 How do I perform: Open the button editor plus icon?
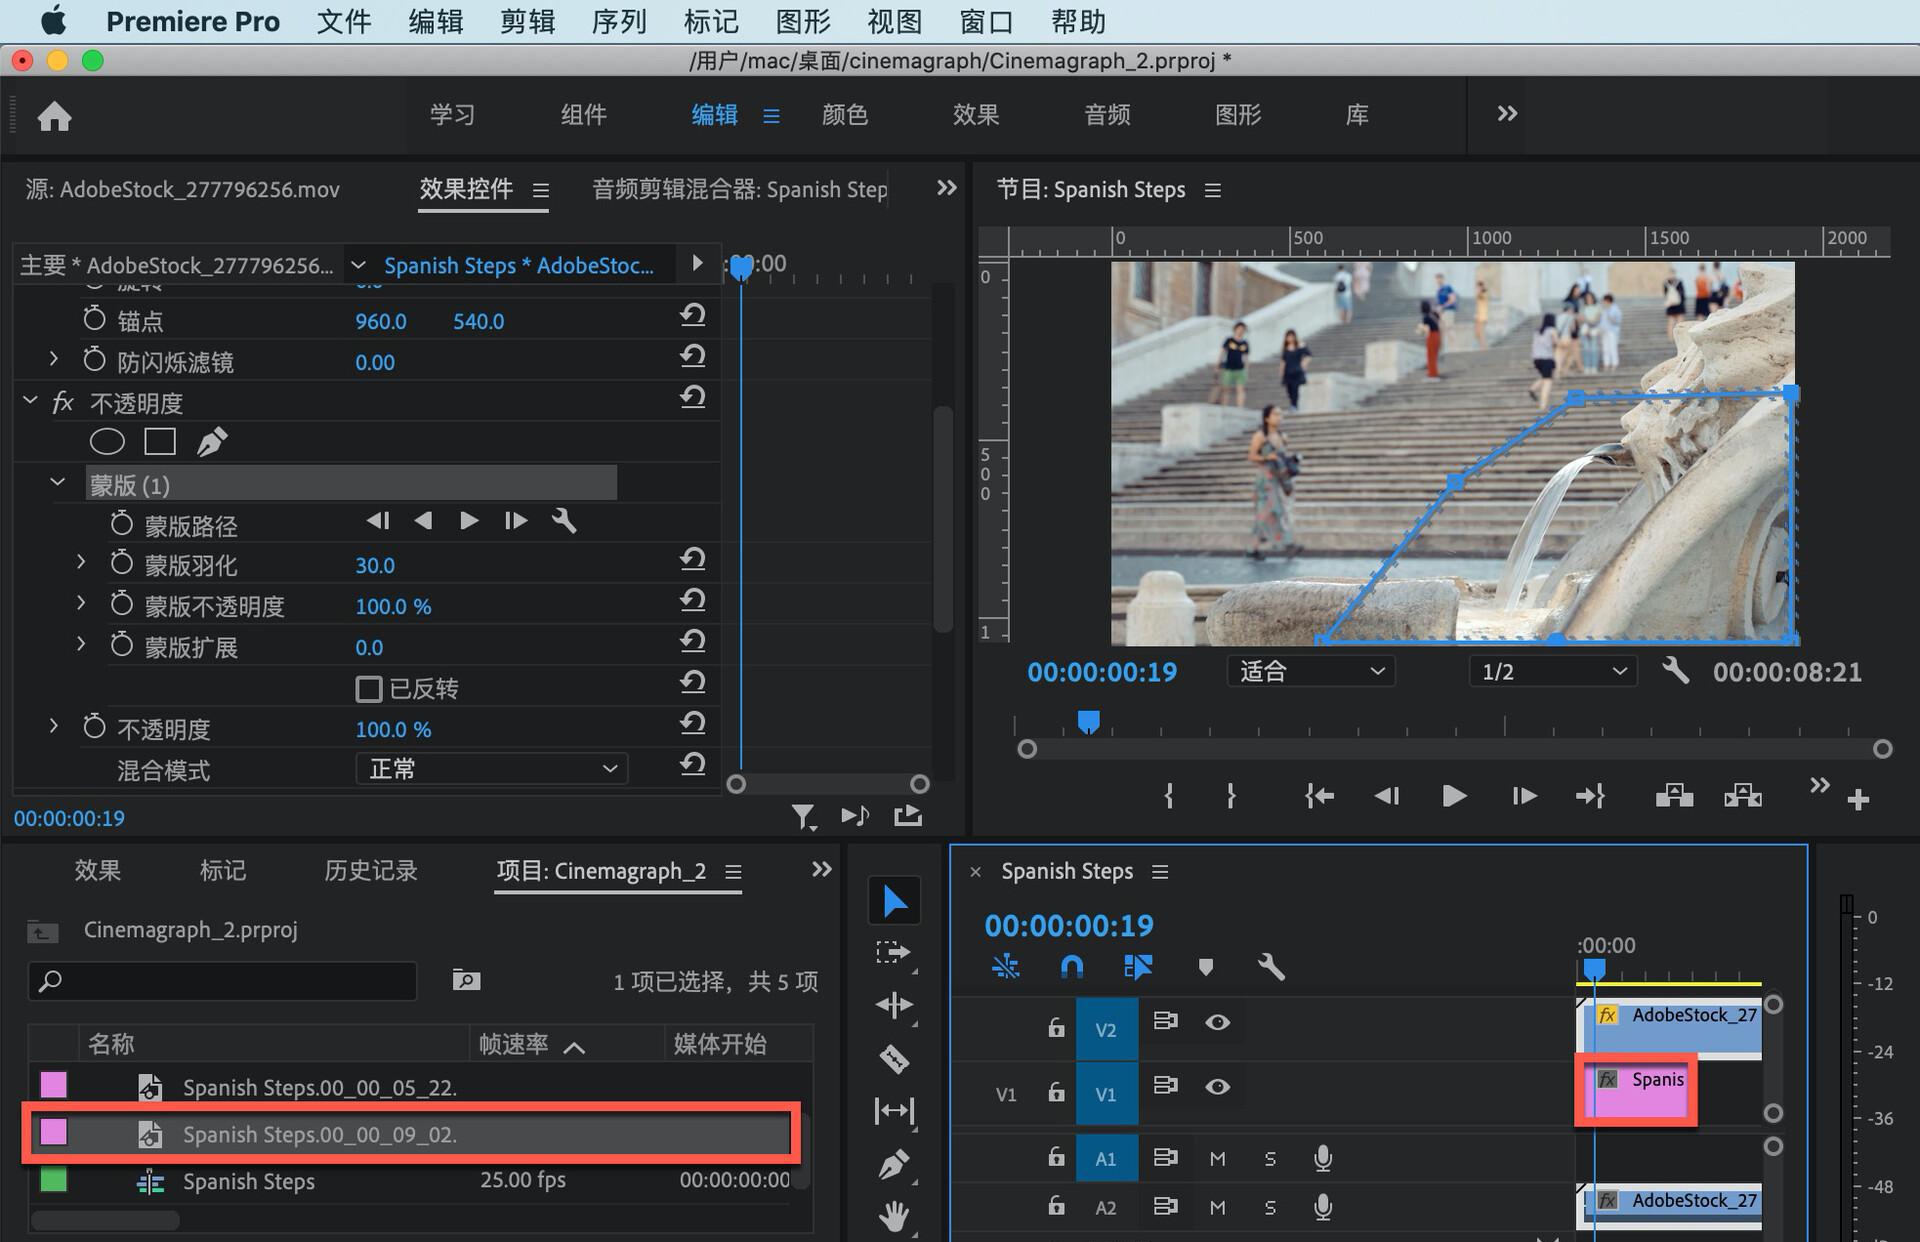[1858, 800]
